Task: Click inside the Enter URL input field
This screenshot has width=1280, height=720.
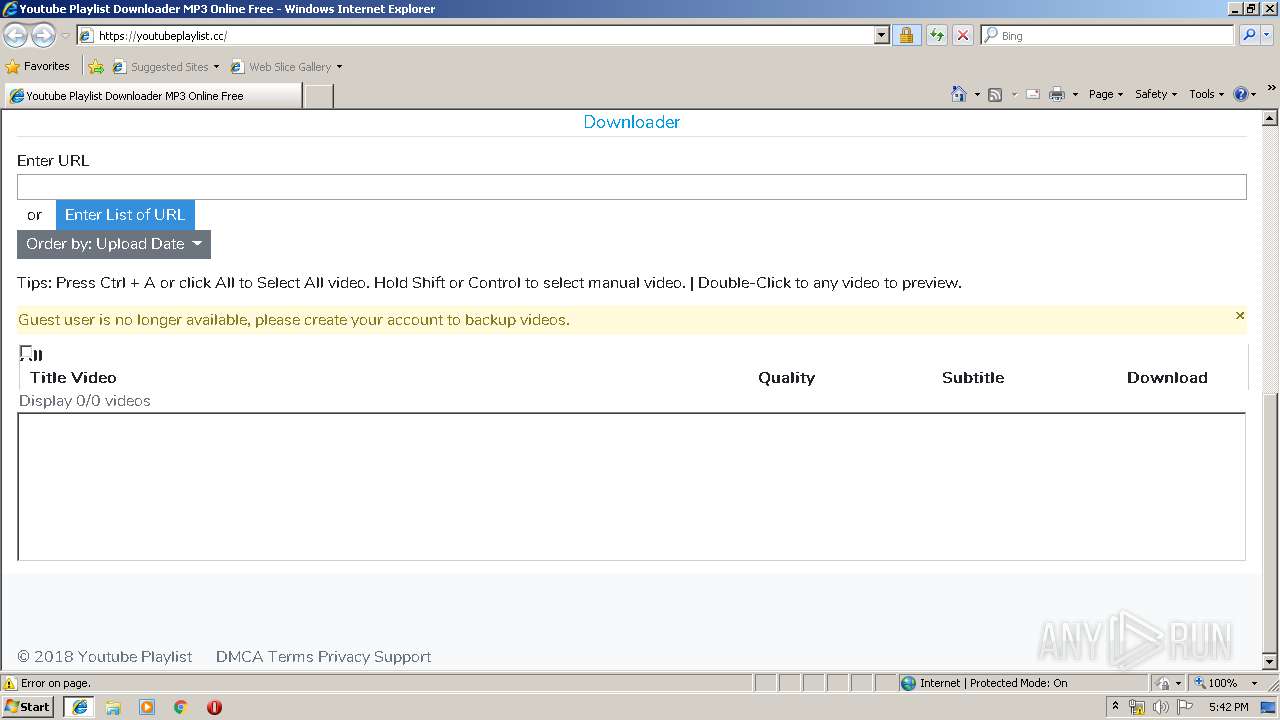Action: (x=632, y=187)
